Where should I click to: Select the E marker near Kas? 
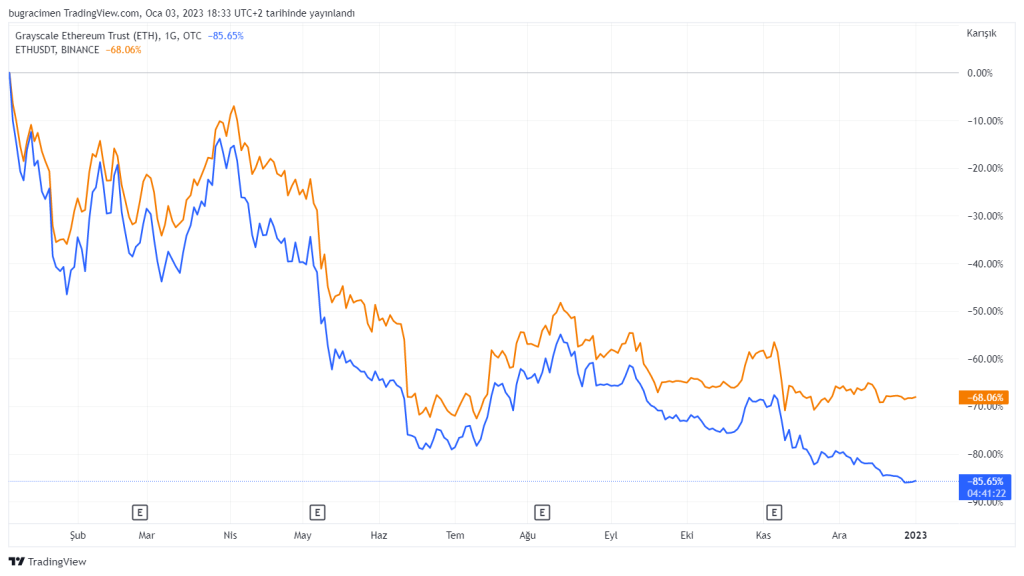click(x=773, y=513)
